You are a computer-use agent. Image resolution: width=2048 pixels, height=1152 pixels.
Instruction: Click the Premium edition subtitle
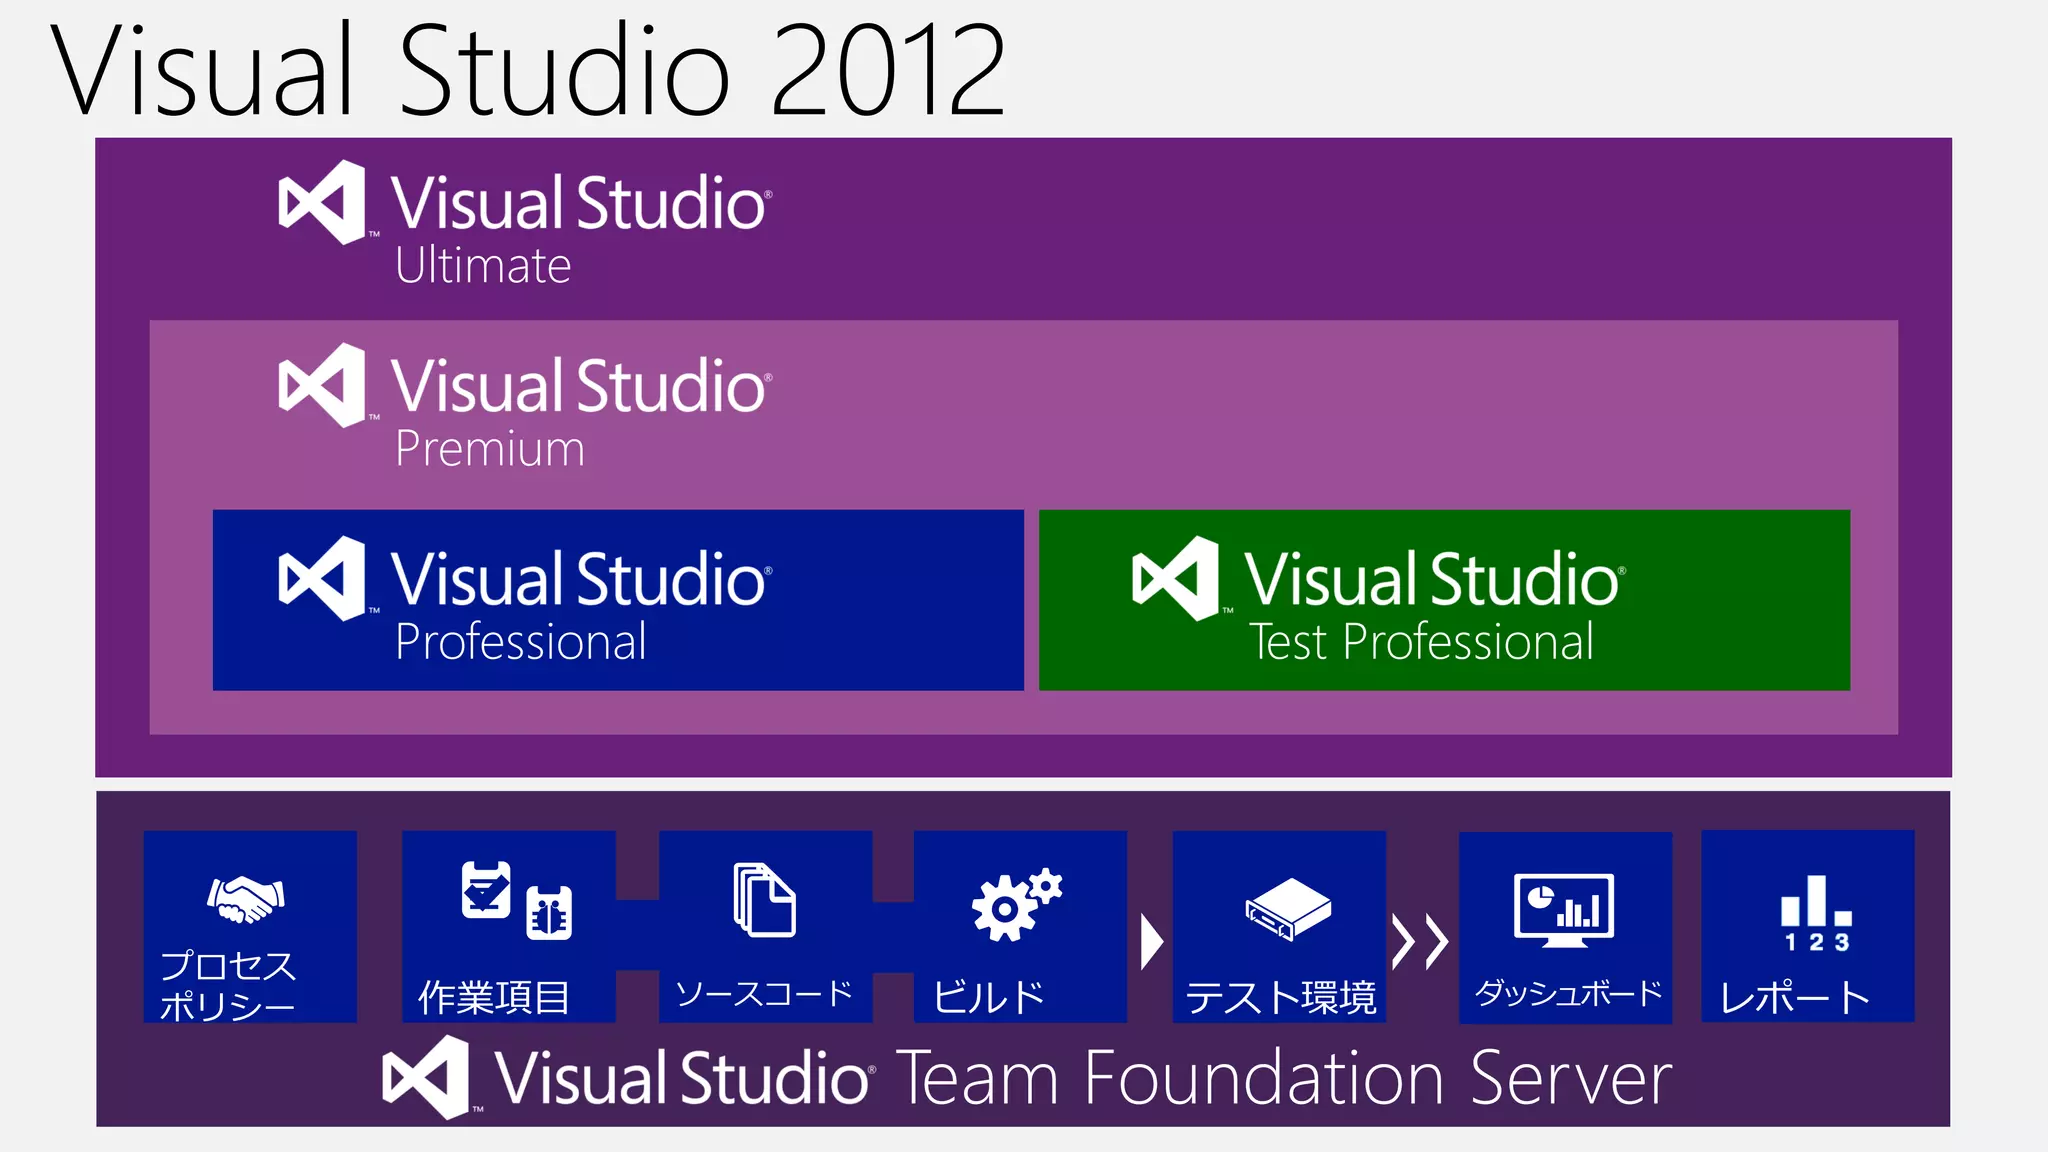click(490, 449)
